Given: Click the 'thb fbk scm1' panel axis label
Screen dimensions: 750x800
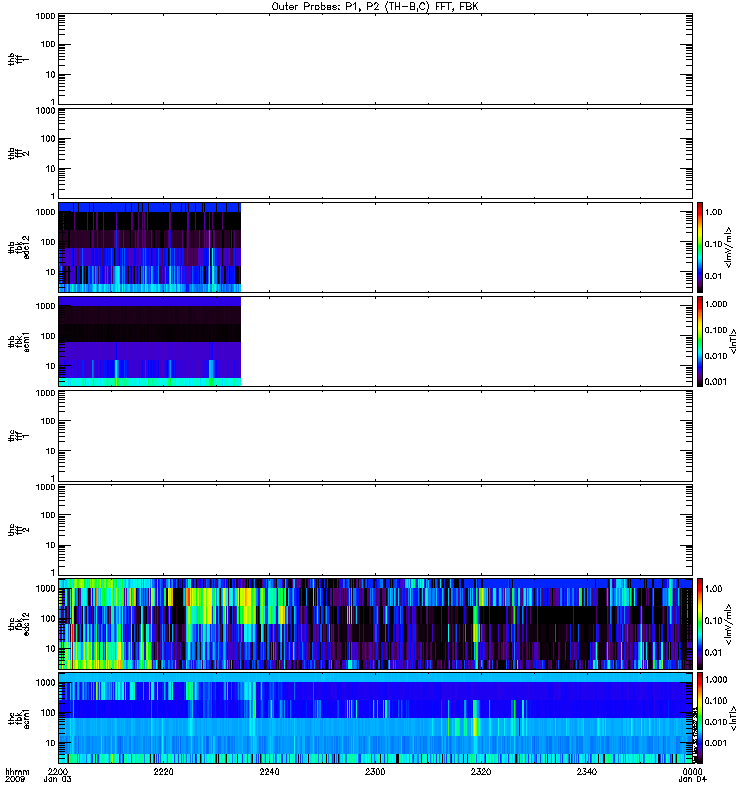Looking at the screenshot, I should [x=18, y=341].
